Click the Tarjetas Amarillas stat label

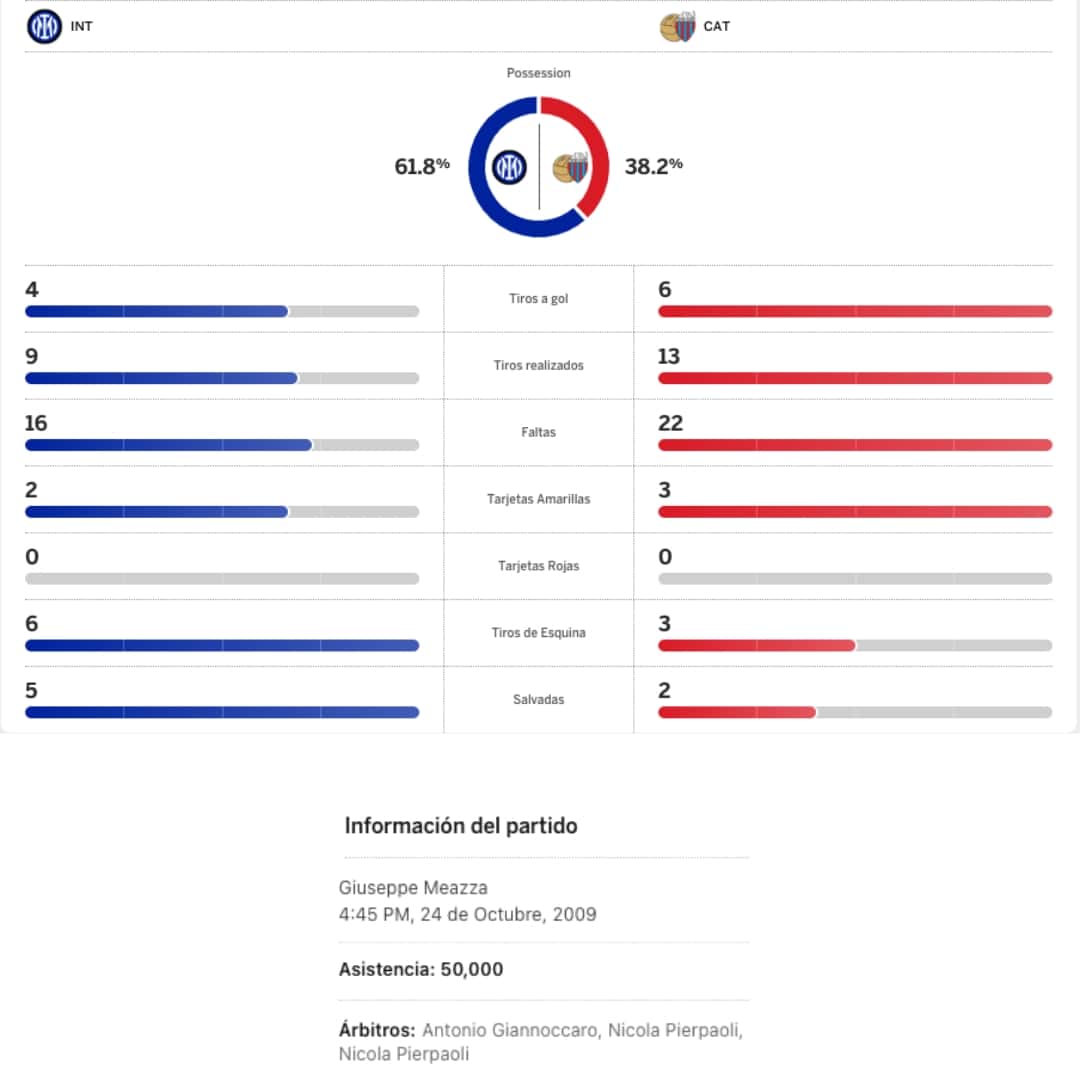click(x=538, y=499)
